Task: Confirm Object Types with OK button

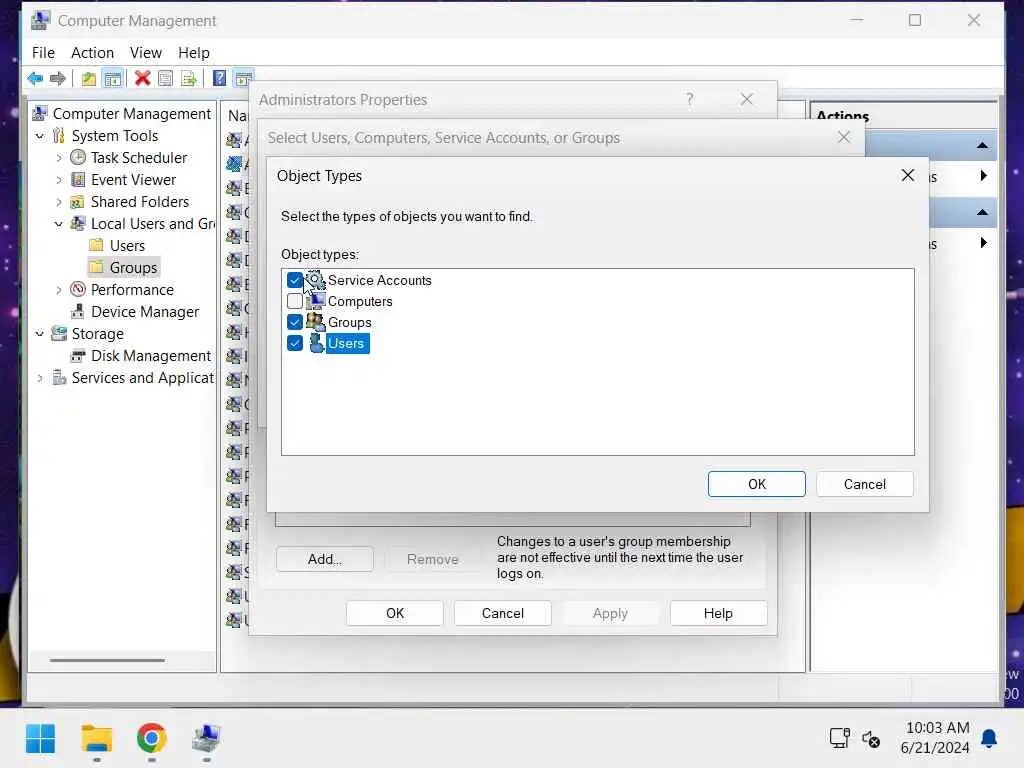Action: 756,484
